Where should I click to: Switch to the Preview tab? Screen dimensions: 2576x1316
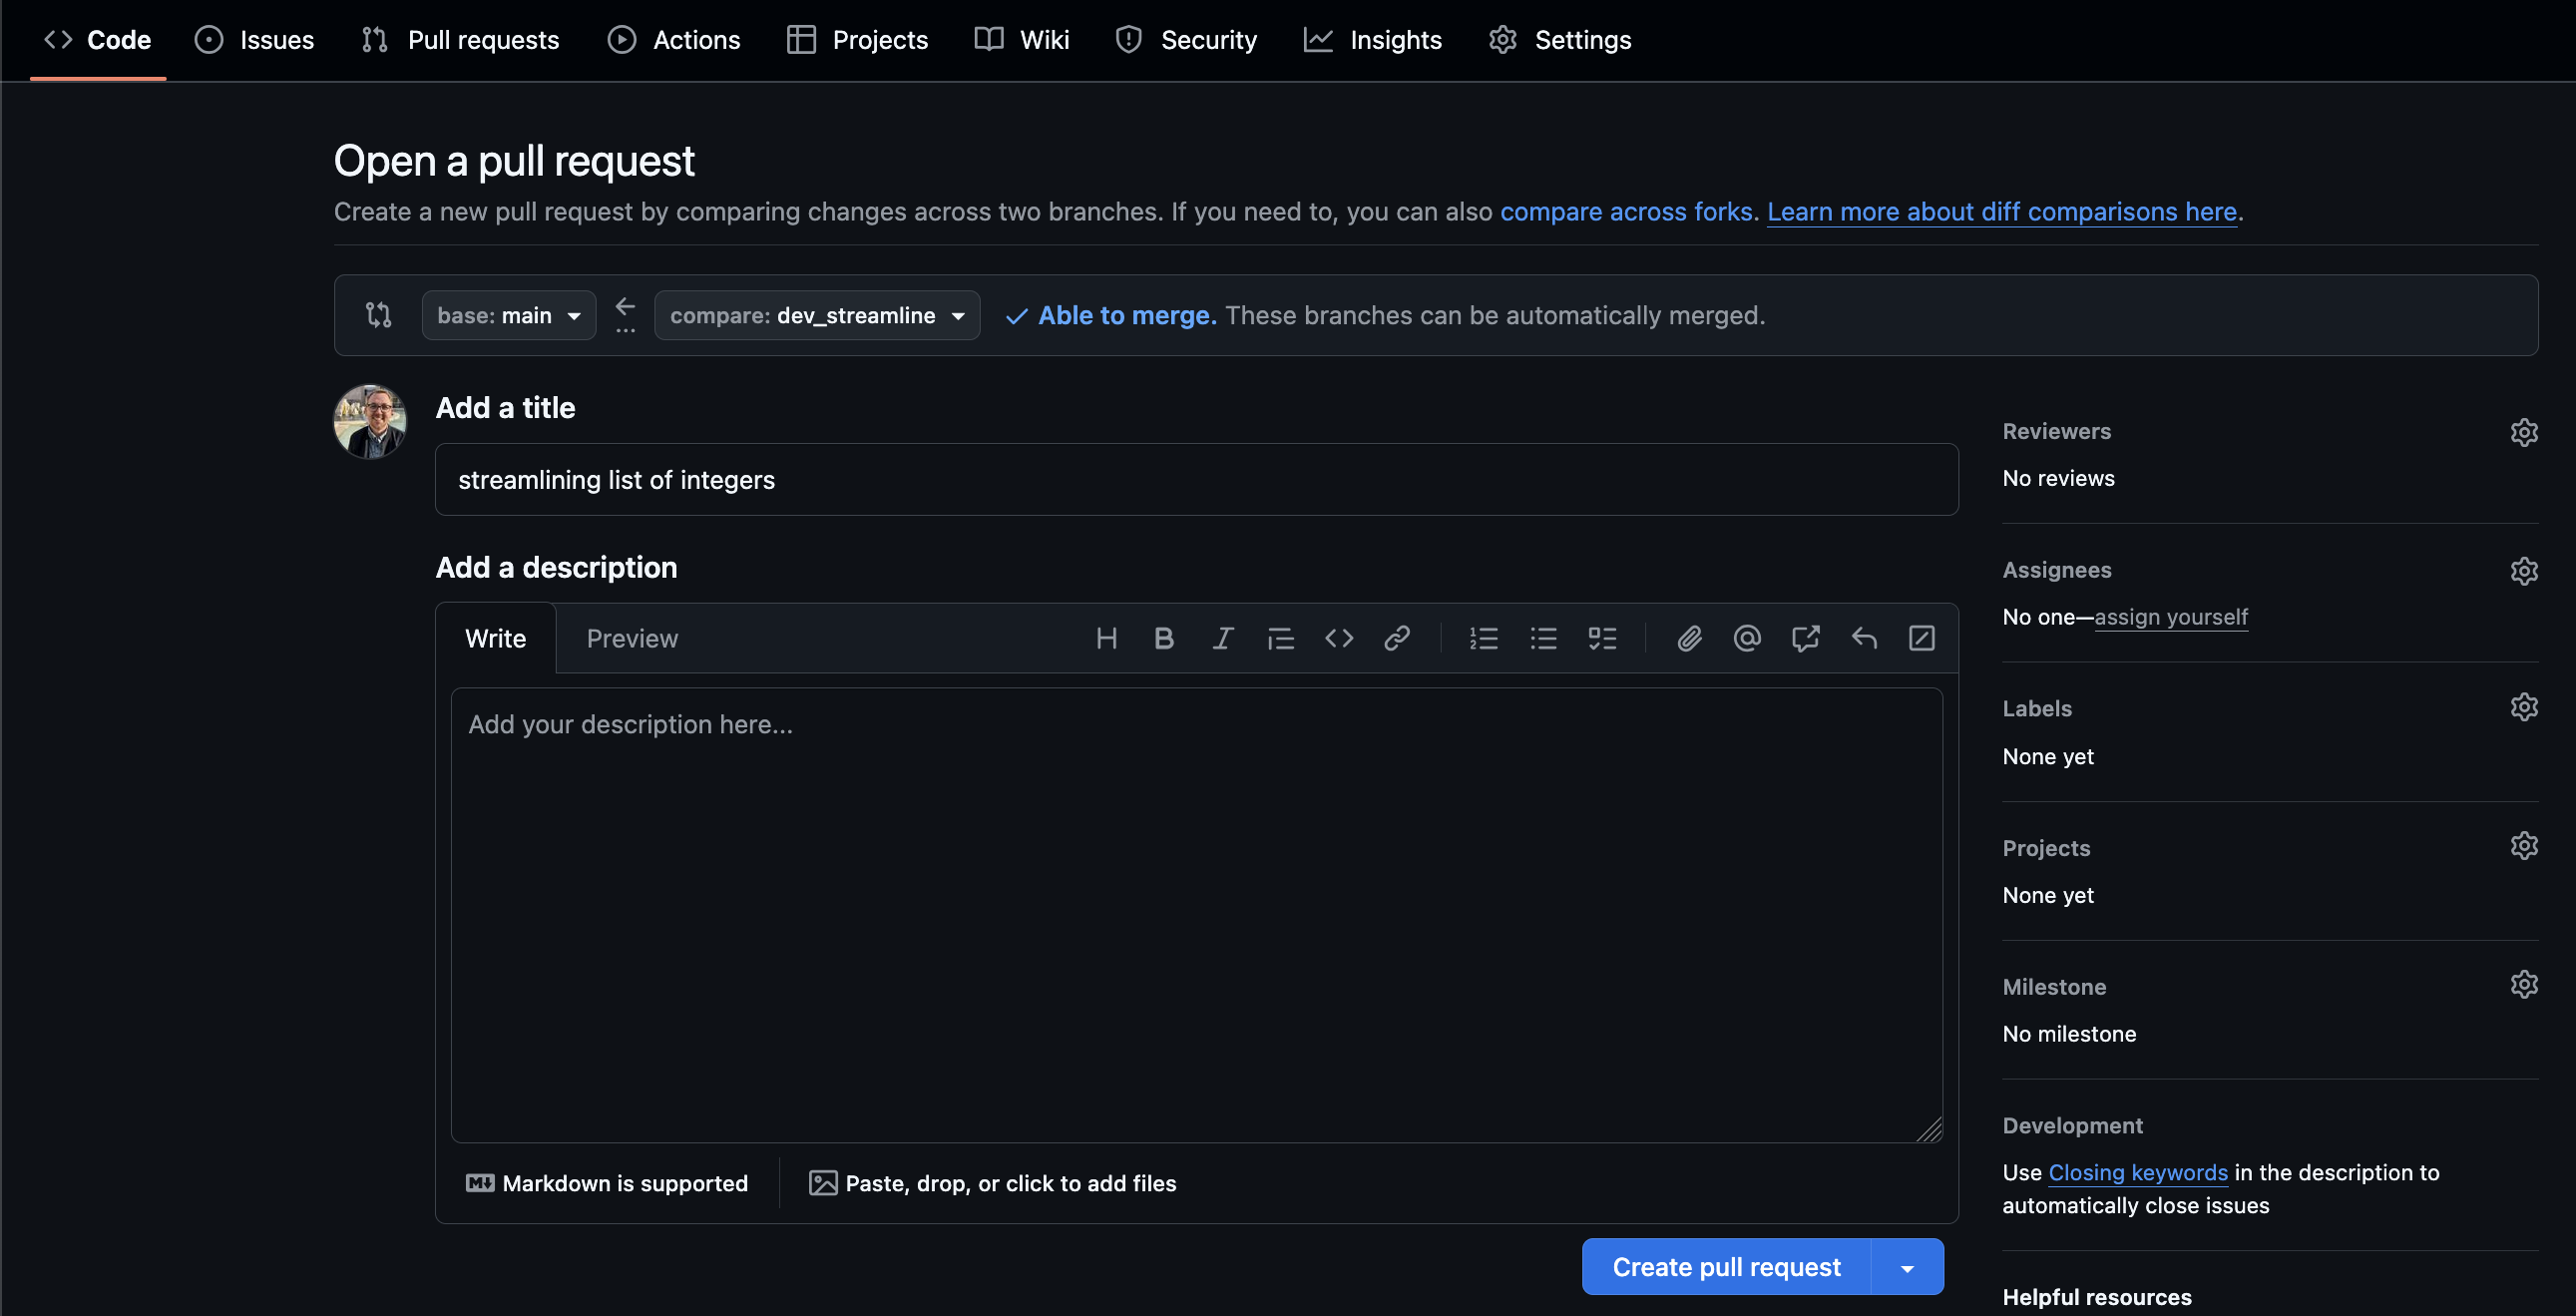[x=632, y=638]
